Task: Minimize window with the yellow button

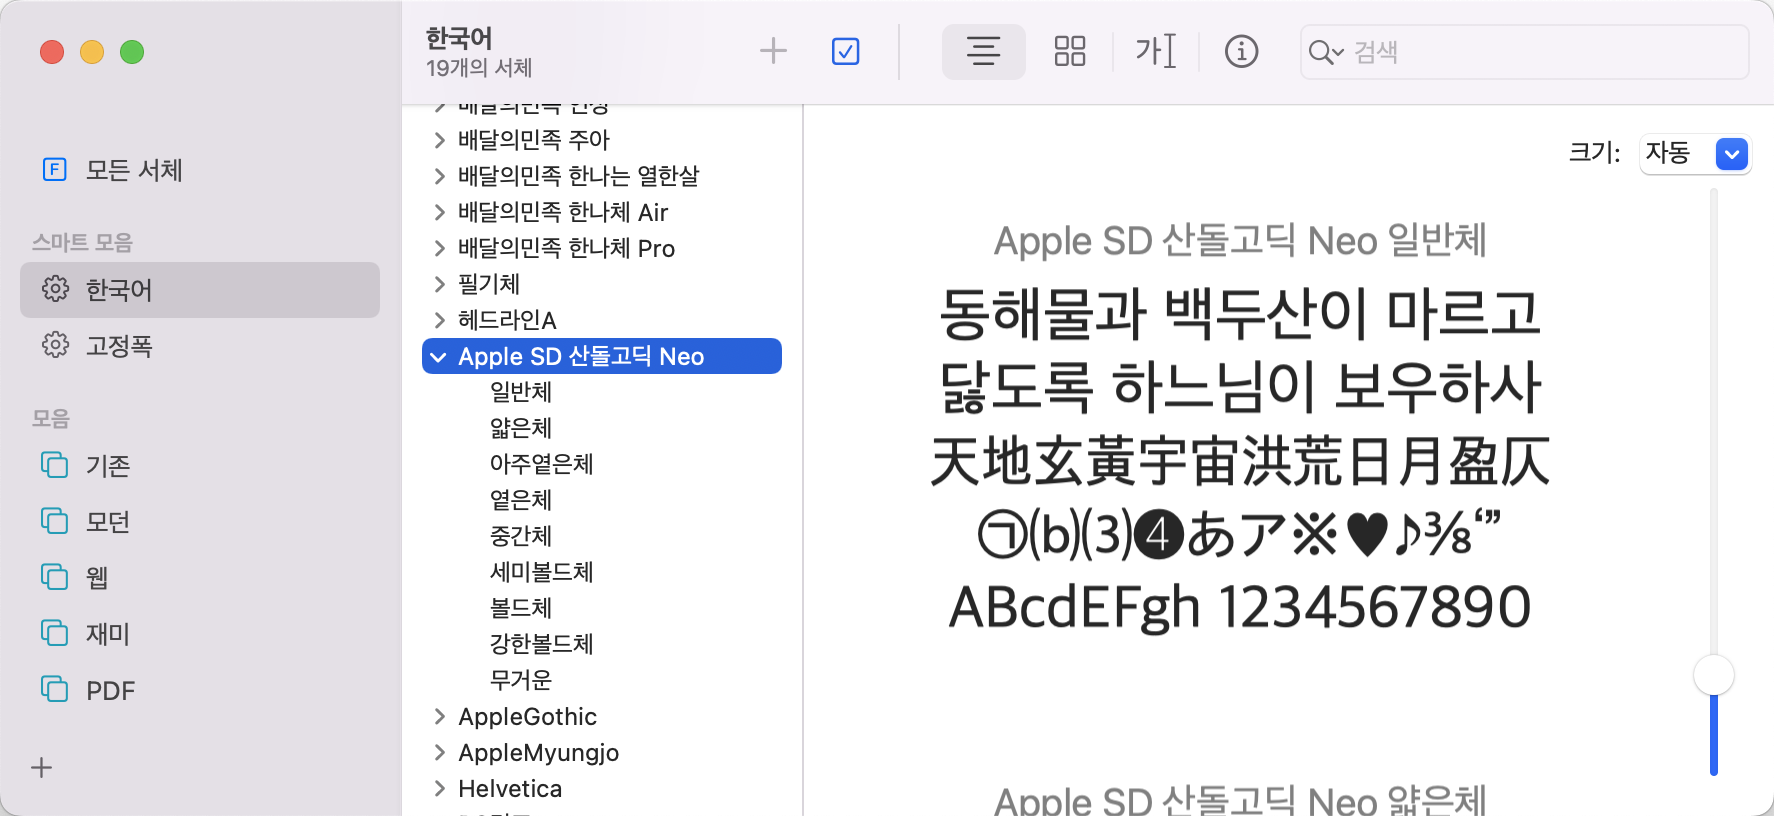Action: 92,52
